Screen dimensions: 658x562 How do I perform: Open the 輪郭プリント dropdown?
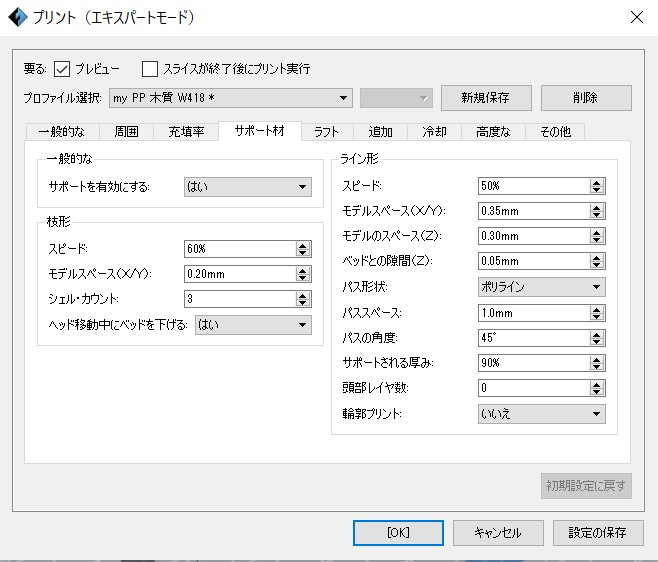click(x=542, y=414)
